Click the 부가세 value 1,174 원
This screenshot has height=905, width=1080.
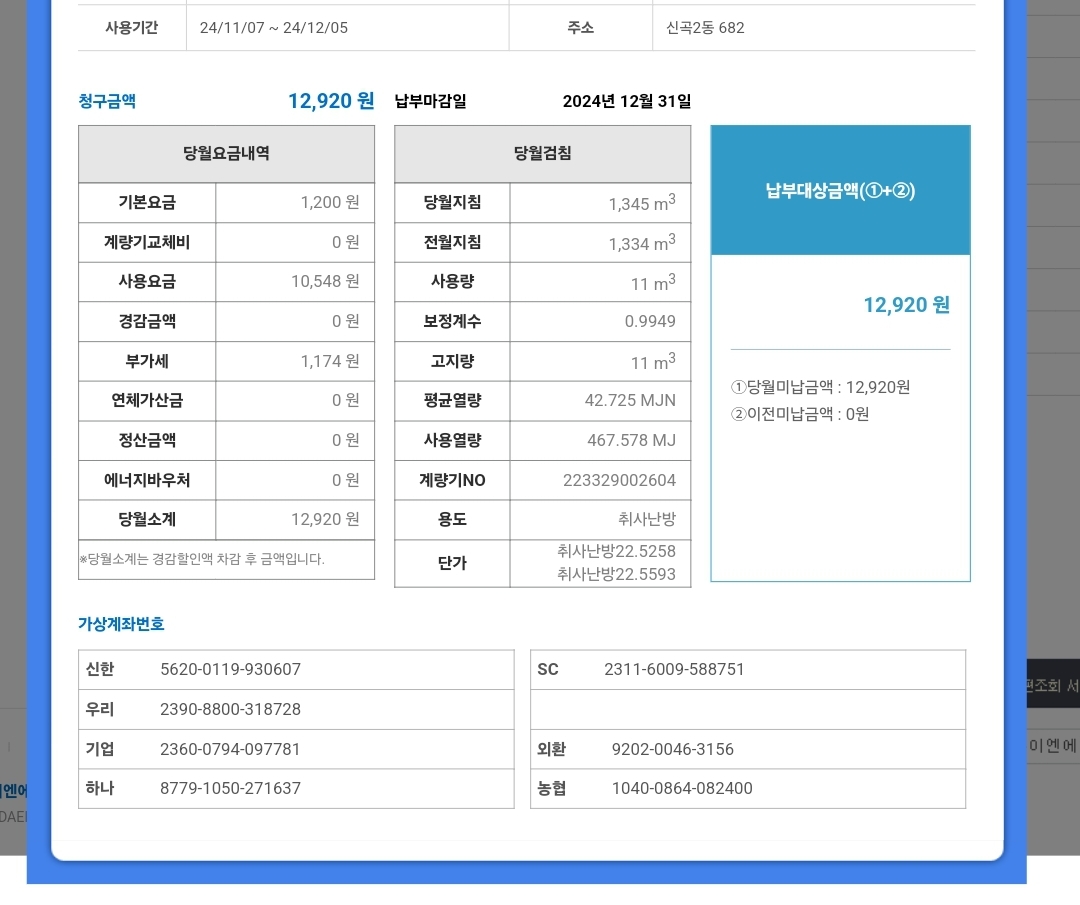coord(330,361)
